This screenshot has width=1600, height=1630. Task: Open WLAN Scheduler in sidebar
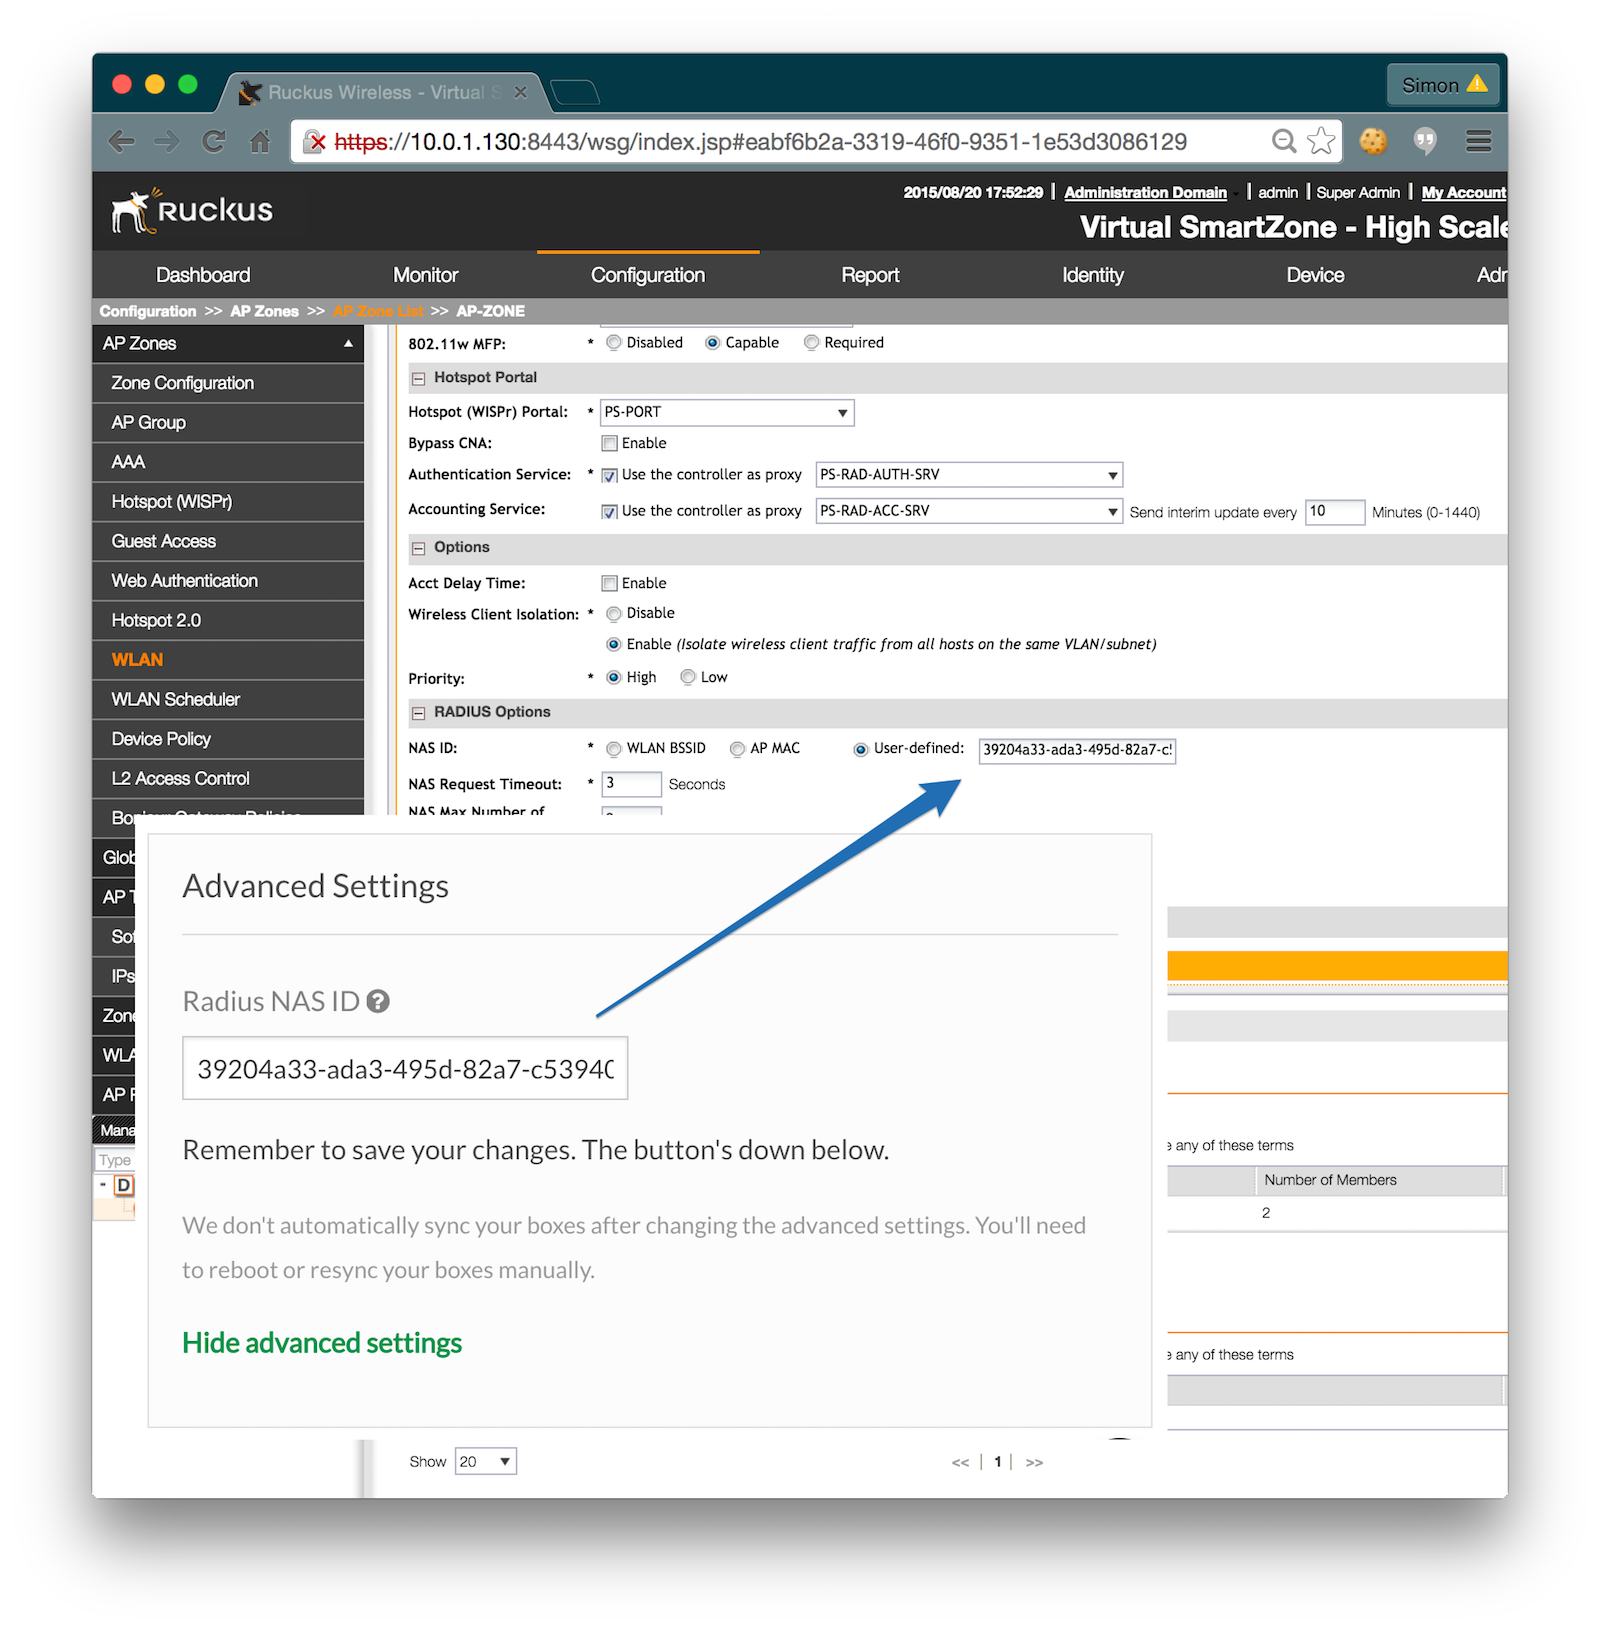click(x=228, y=700)
